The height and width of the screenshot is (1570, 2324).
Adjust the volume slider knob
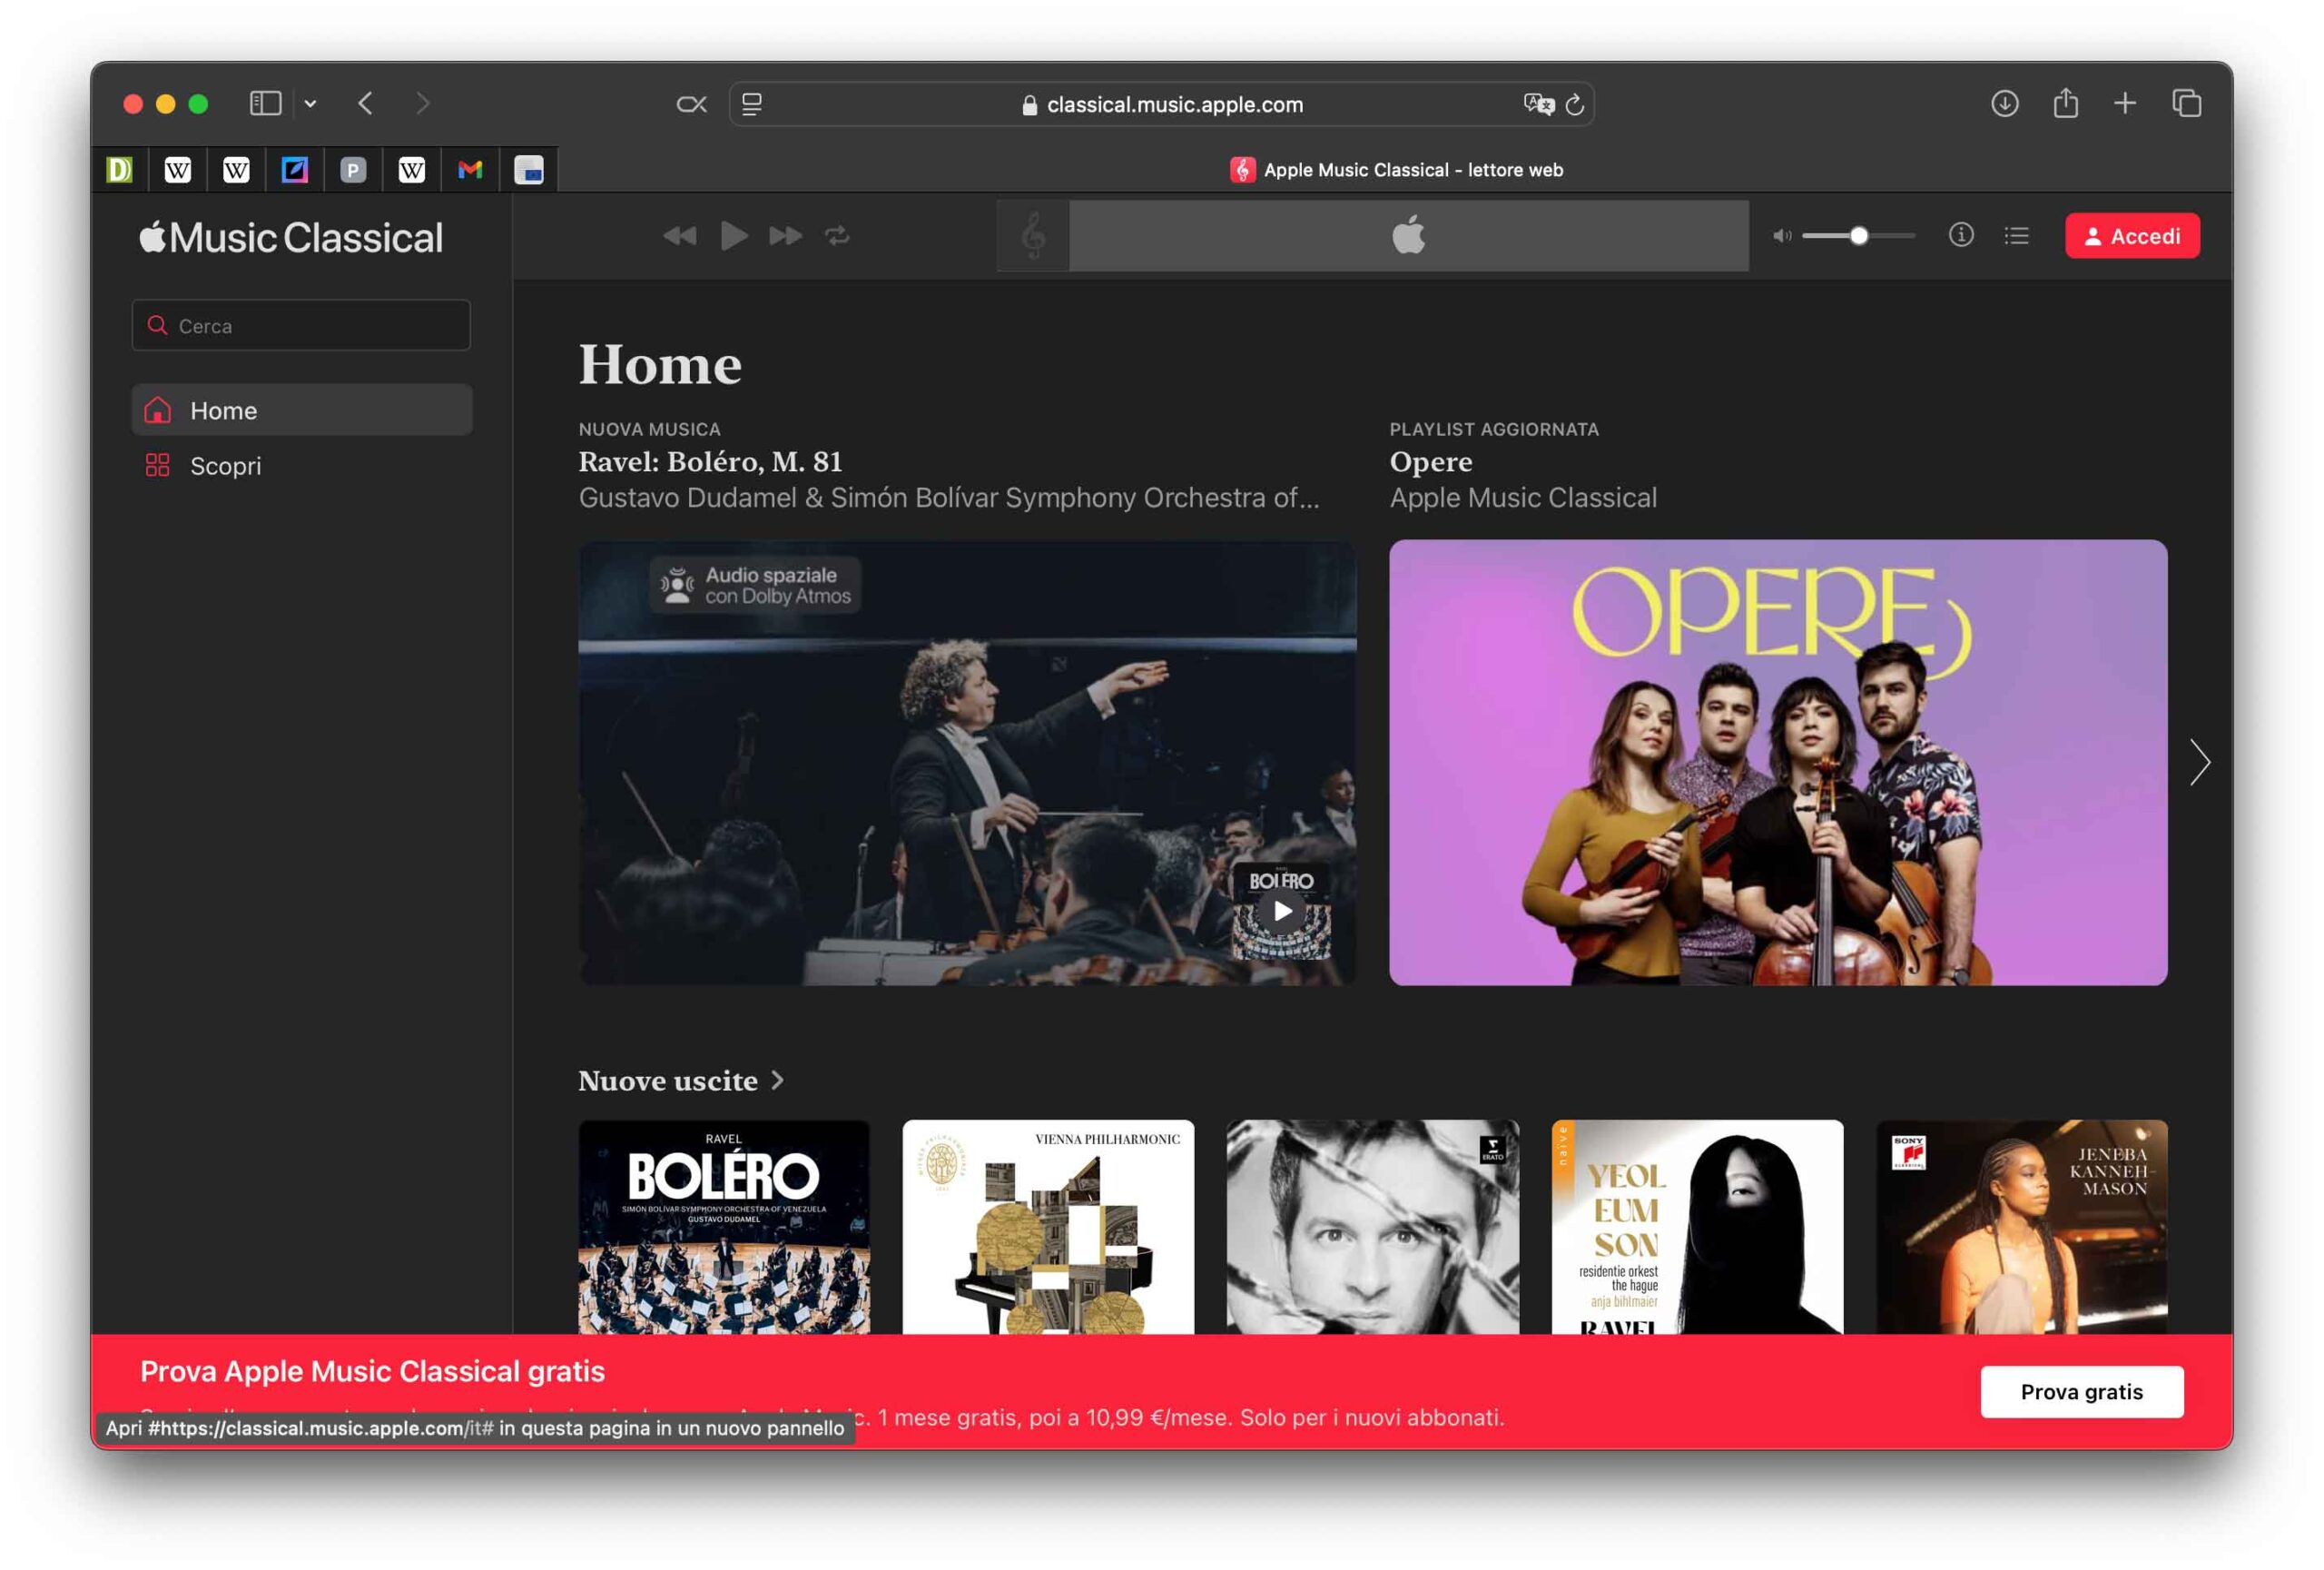(x=1858, y=236)
